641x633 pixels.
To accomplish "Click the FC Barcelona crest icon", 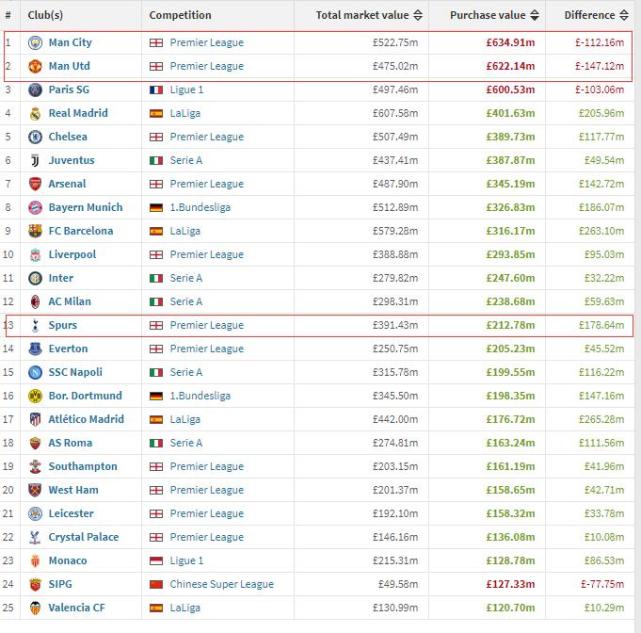I will pyautogui.click(x=35, y=231).
